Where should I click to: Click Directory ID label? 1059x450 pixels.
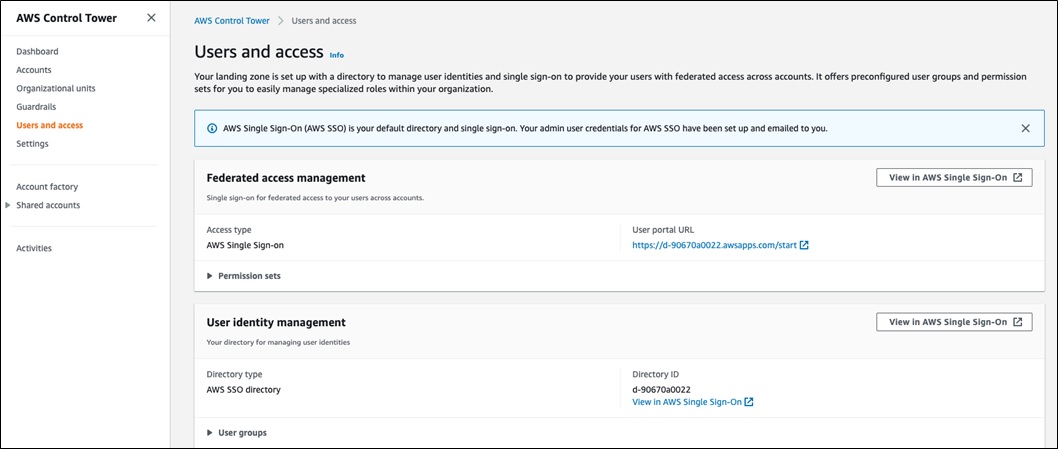click(x=656, y=374)
